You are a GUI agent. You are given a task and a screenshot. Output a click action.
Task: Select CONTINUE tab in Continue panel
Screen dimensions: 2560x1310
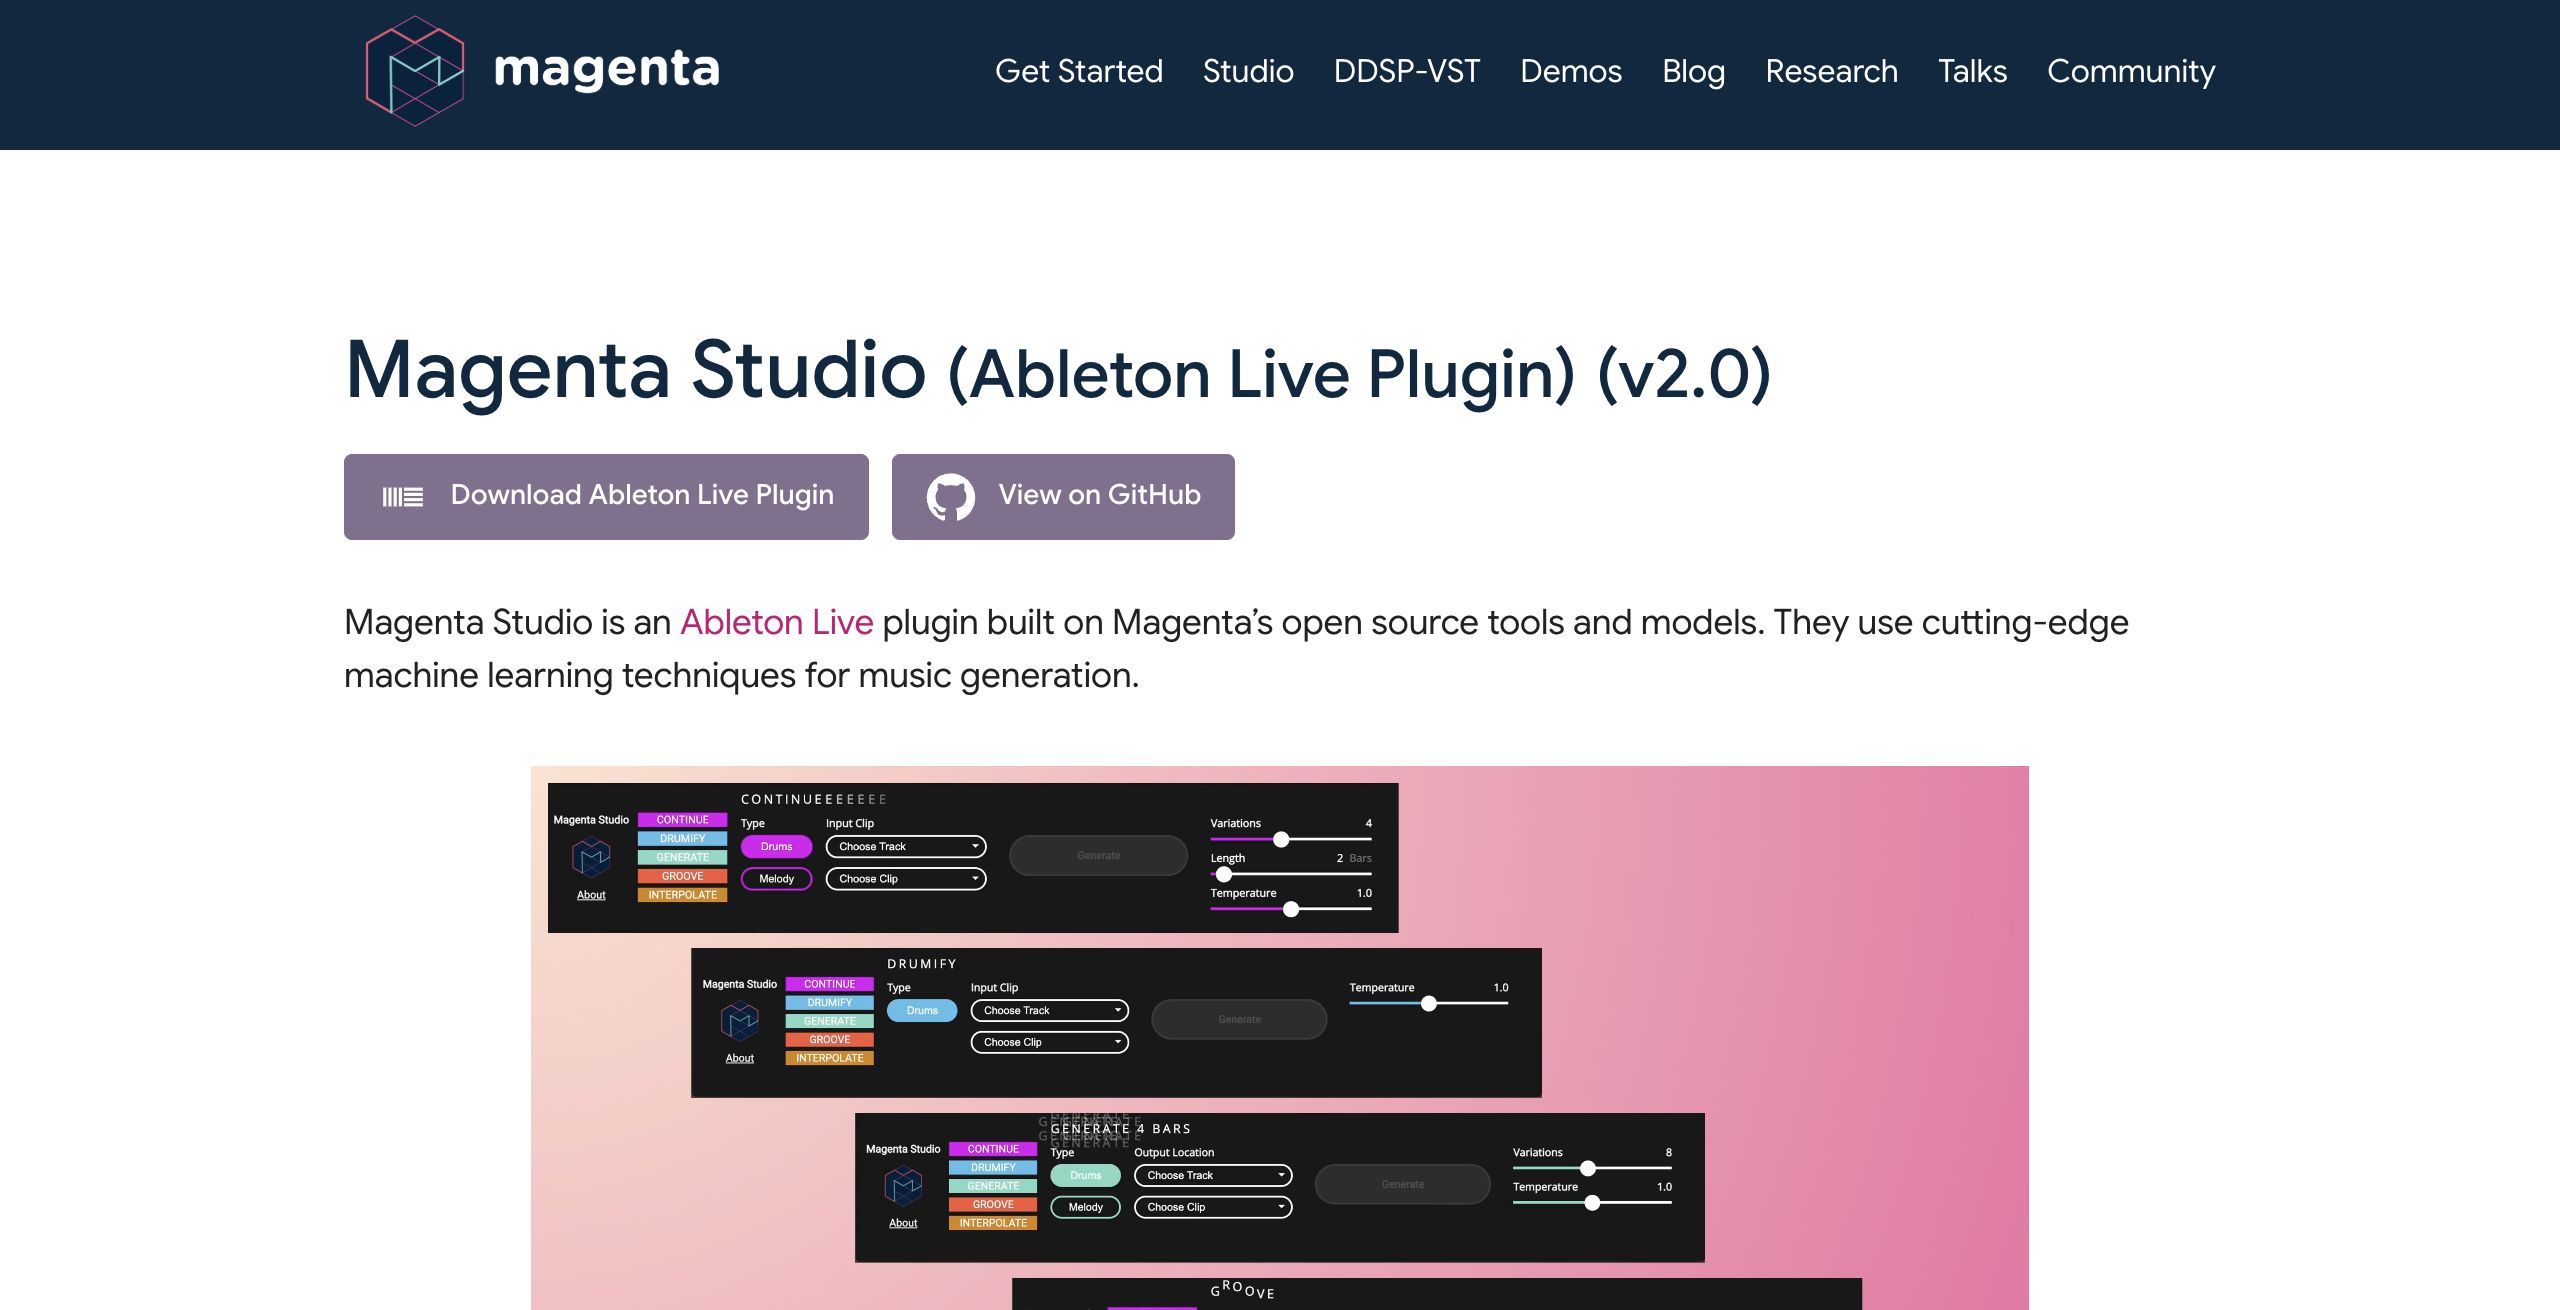[x=682, y=820]
